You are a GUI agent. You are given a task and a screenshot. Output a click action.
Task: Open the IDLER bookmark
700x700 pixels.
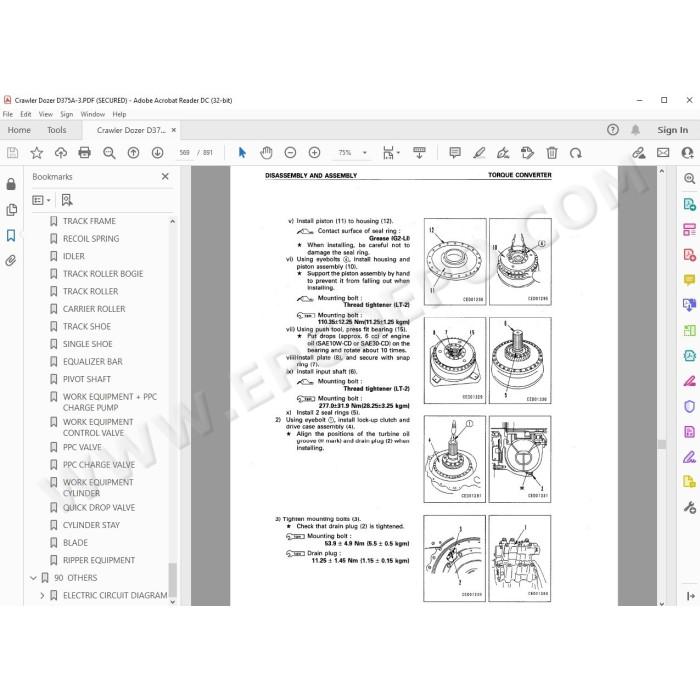pos(74,256)
